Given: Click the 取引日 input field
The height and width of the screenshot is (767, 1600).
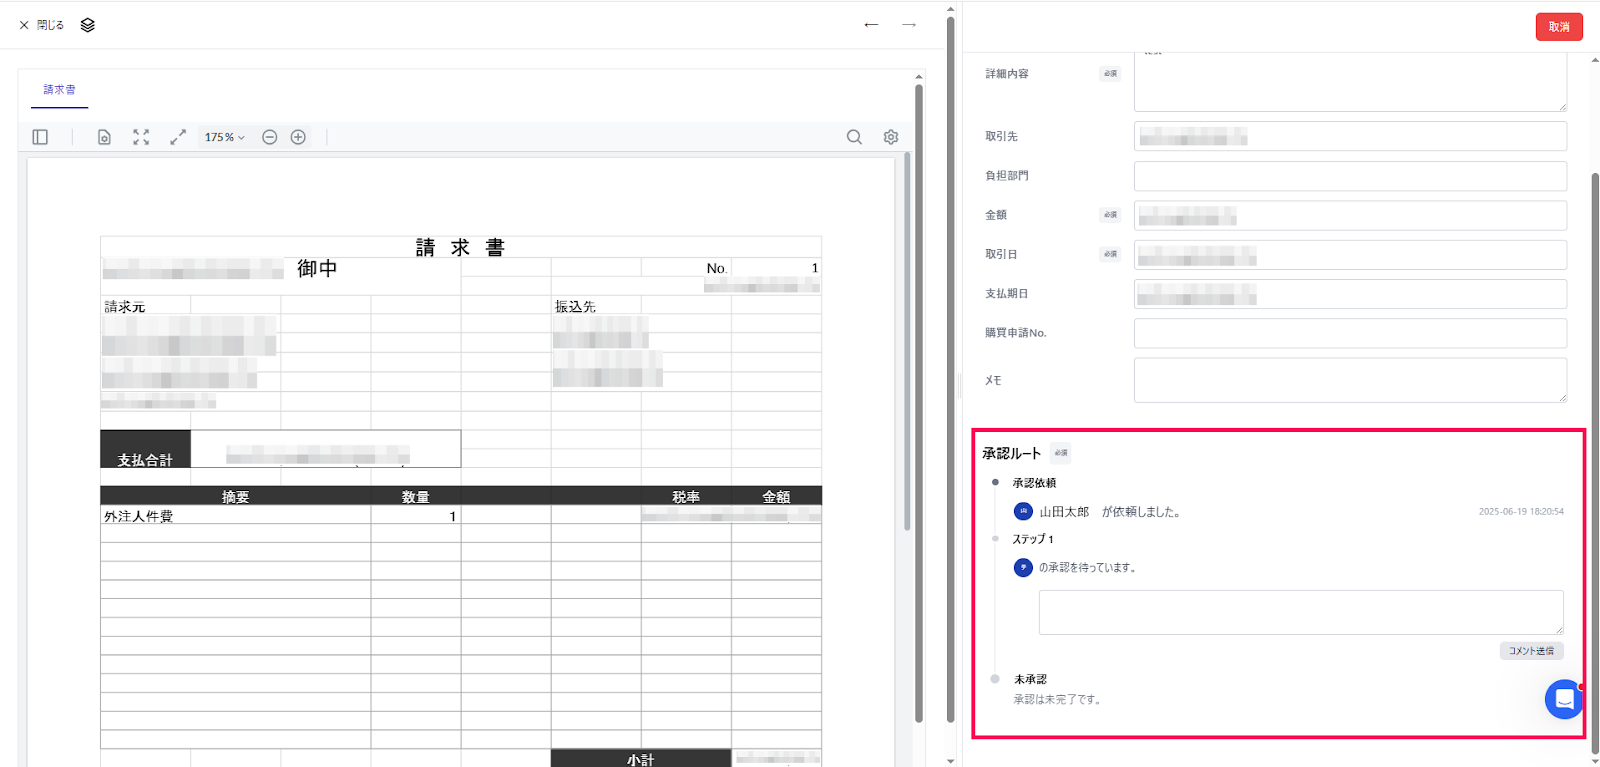Looking at the screenshot, I should point(1350,255).
